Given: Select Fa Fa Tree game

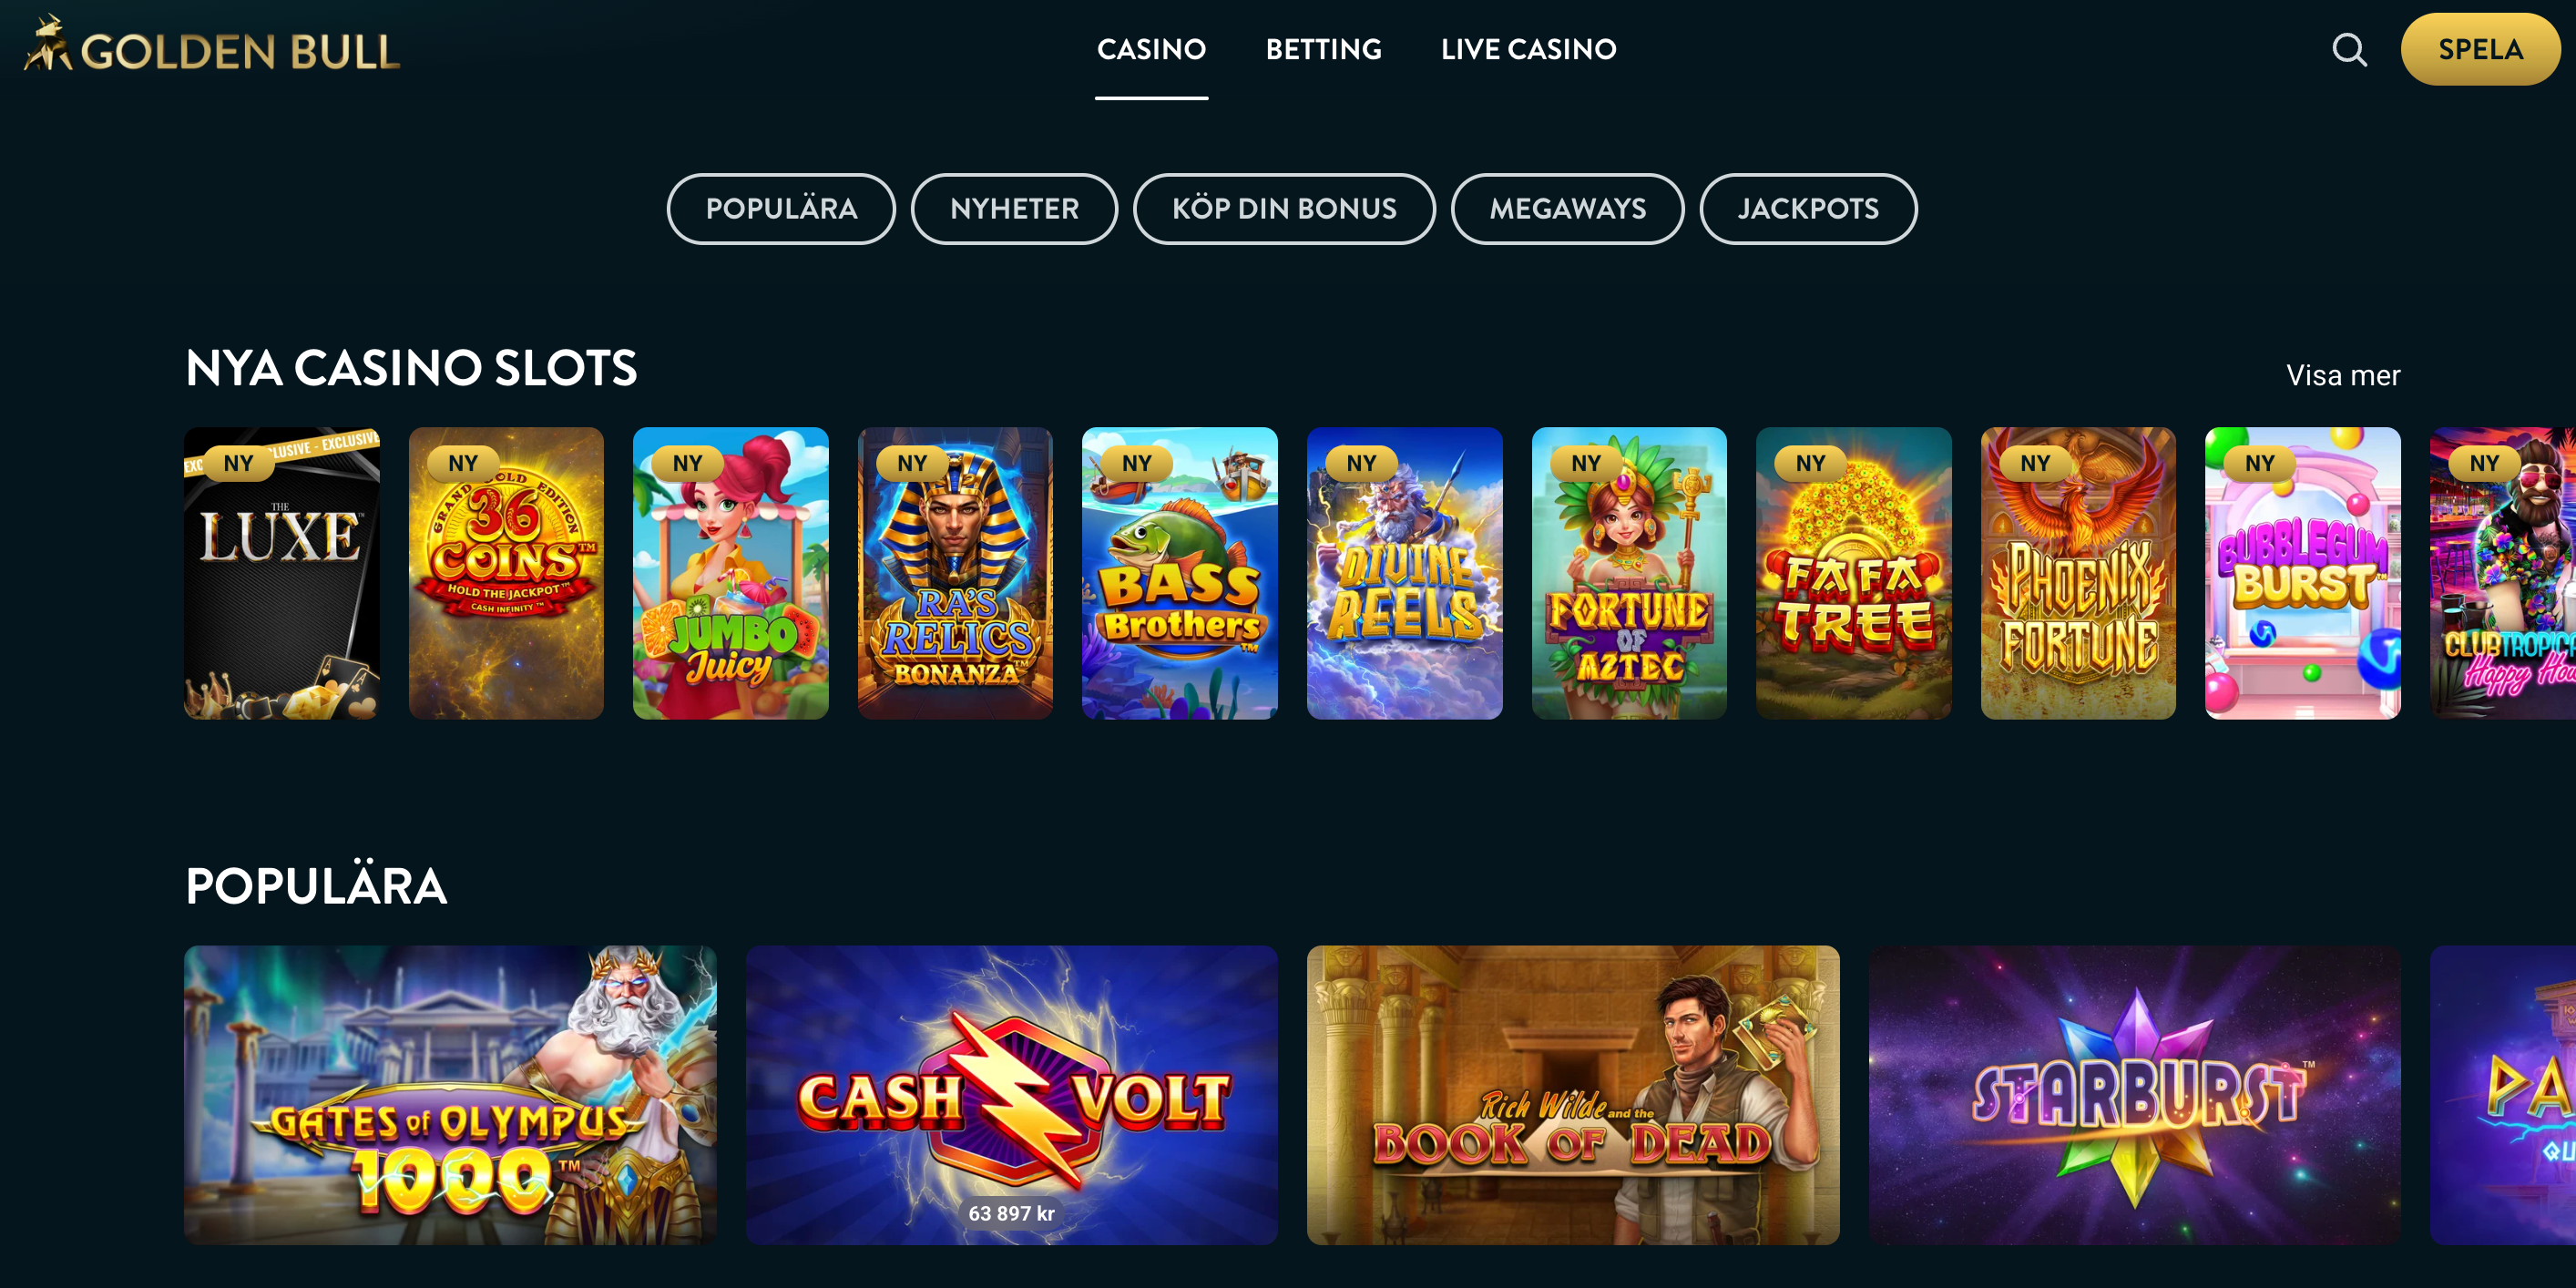Looking at the screenshot, I should pos(1854,573).
